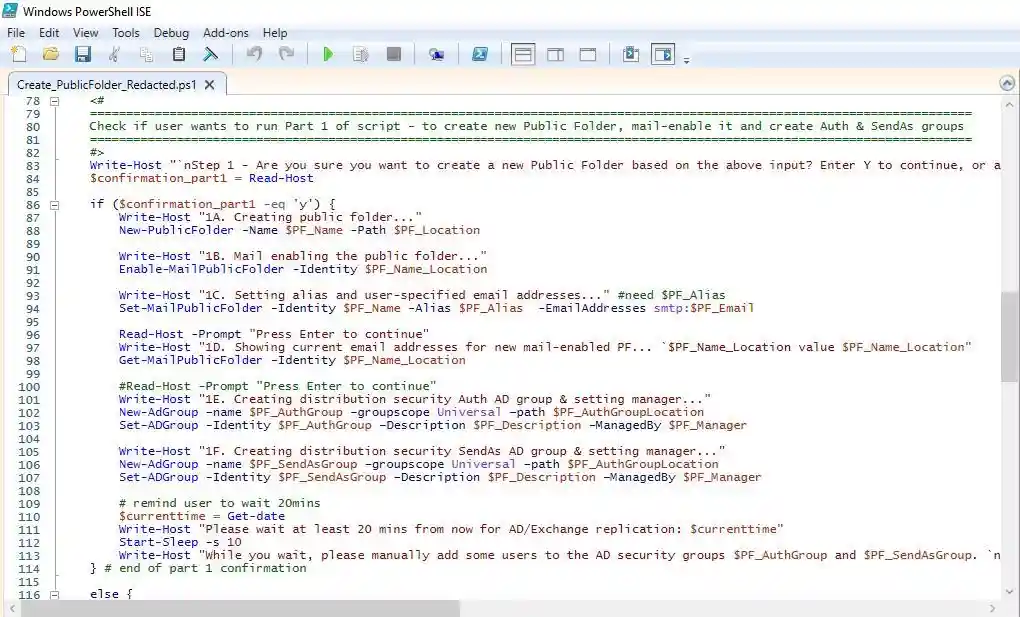
Task: Open the Edit menu
Action: point(49,33)
